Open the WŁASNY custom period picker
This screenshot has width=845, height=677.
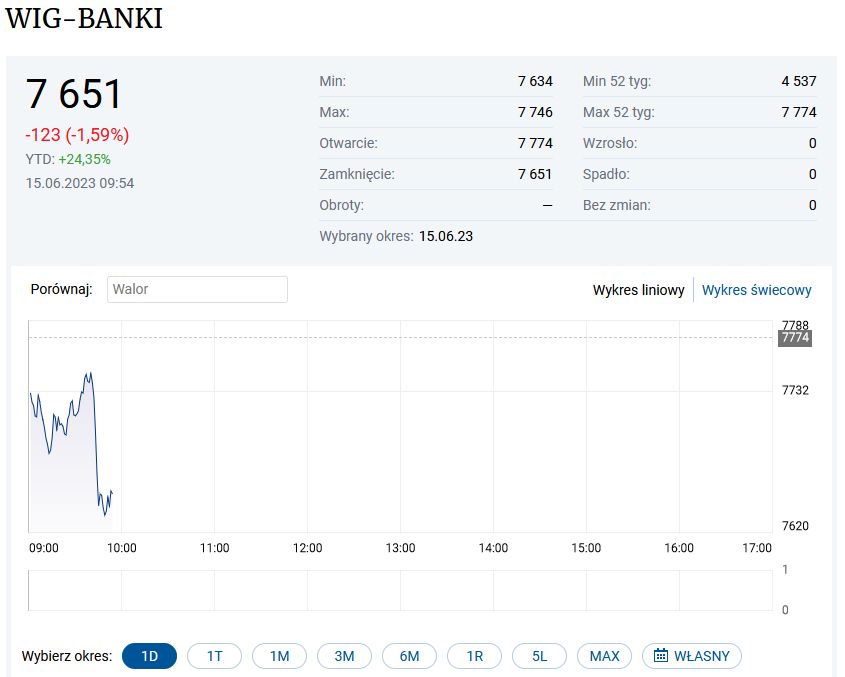(692, 656)
